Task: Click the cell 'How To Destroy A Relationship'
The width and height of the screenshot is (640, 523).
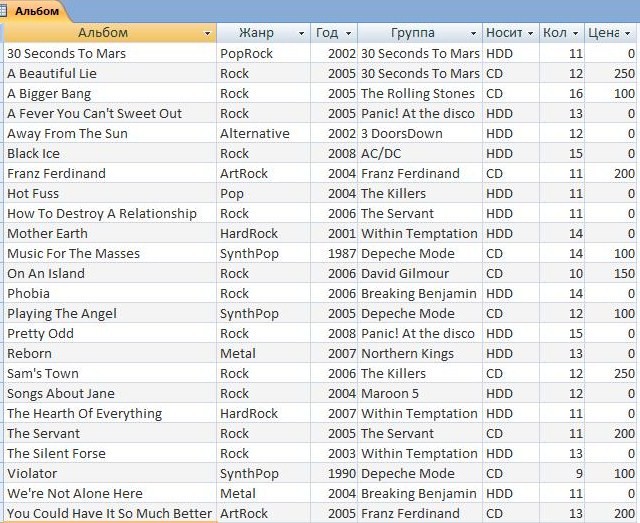Action: click(110, 214)
